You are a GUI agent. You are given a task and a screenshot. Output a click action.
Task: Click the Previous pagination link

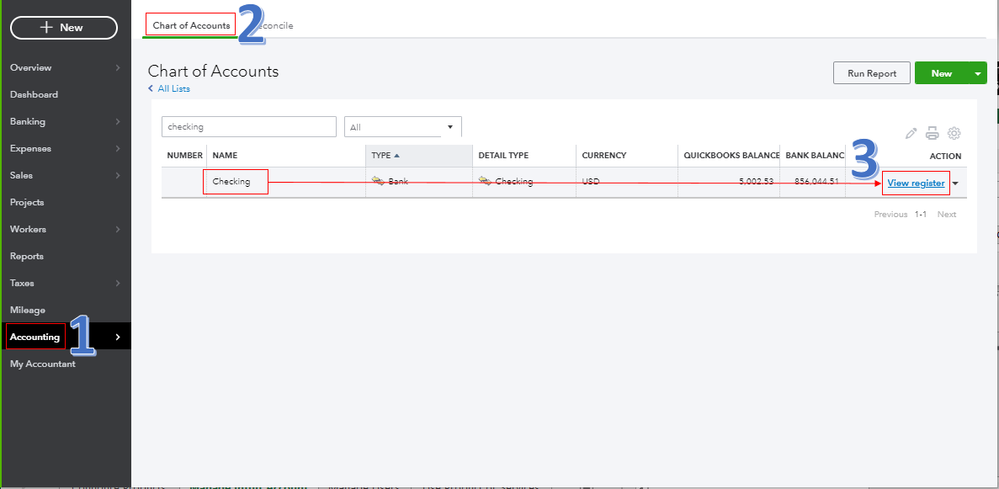click(891, 214)
